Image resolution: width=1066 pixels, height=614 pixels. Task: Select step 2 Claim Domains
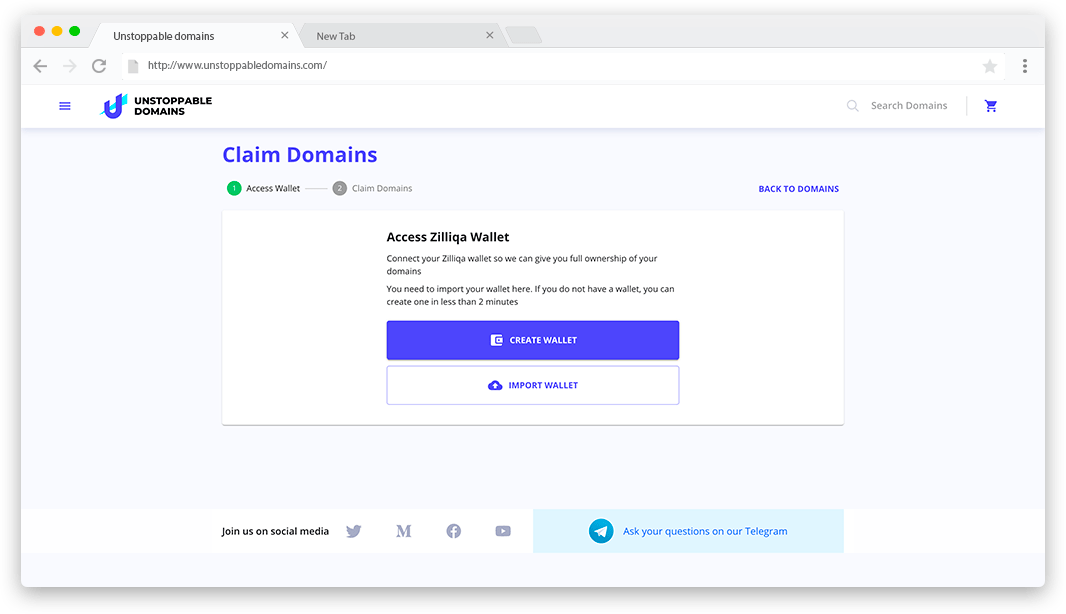point(373,188)
